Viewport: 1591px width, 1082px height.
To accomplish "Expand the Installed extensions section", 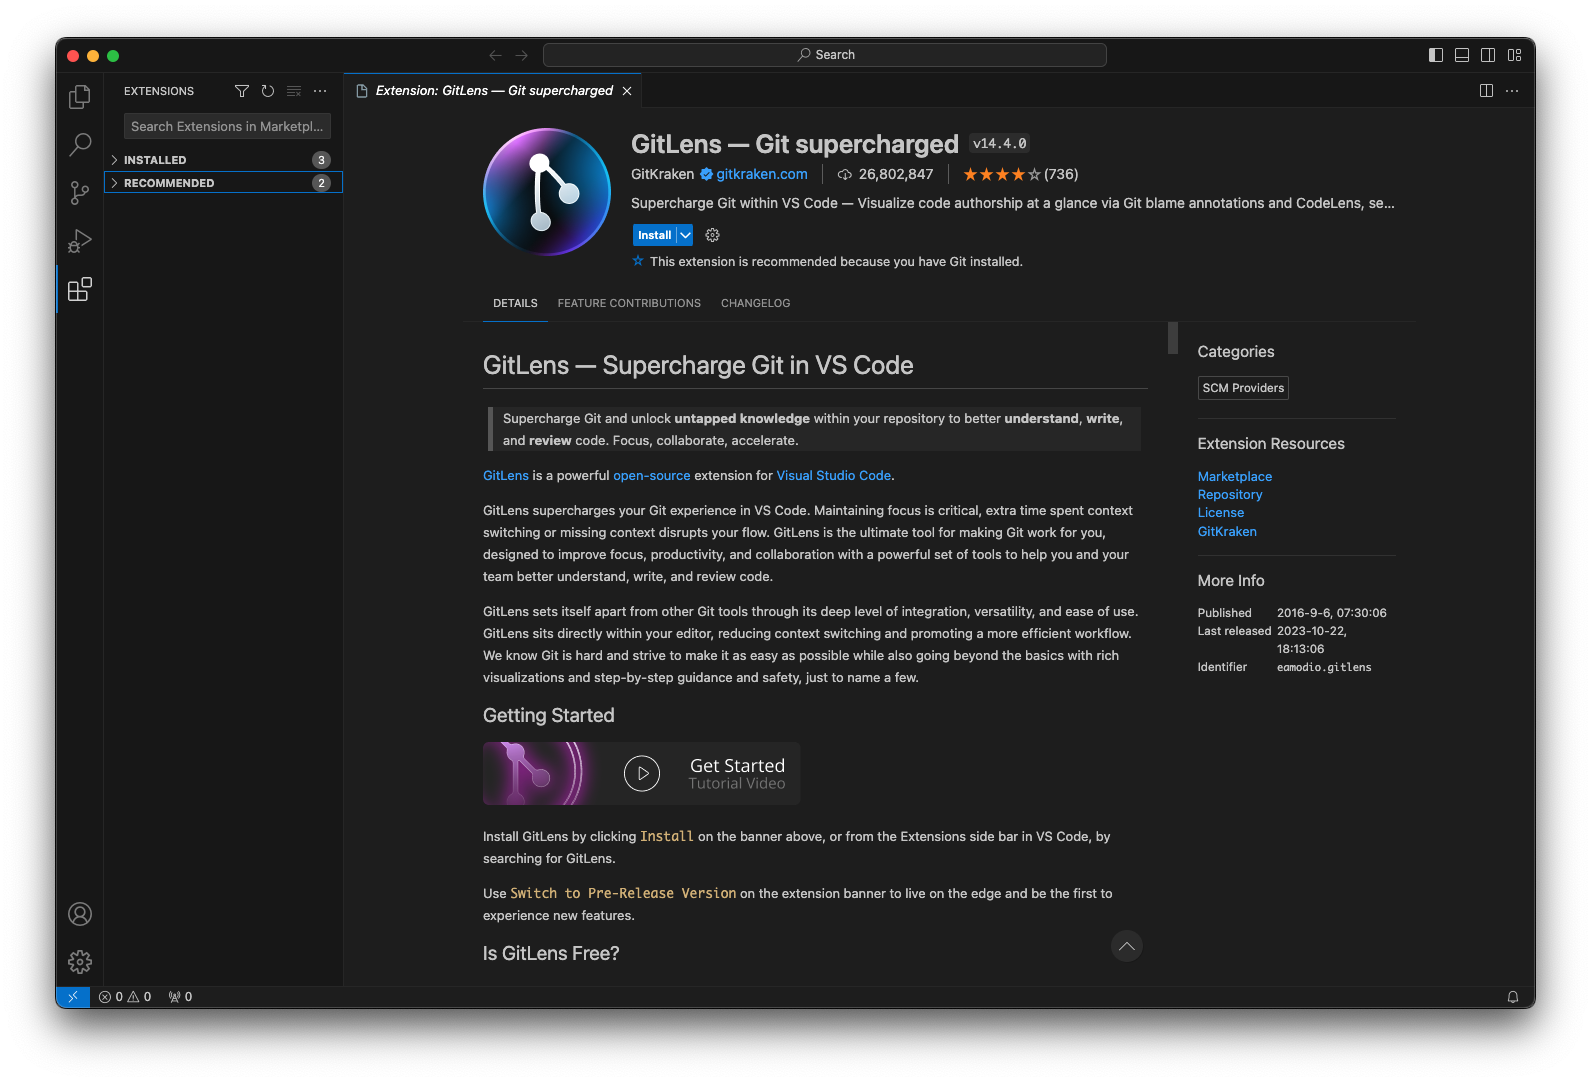I will pos(224,160).
